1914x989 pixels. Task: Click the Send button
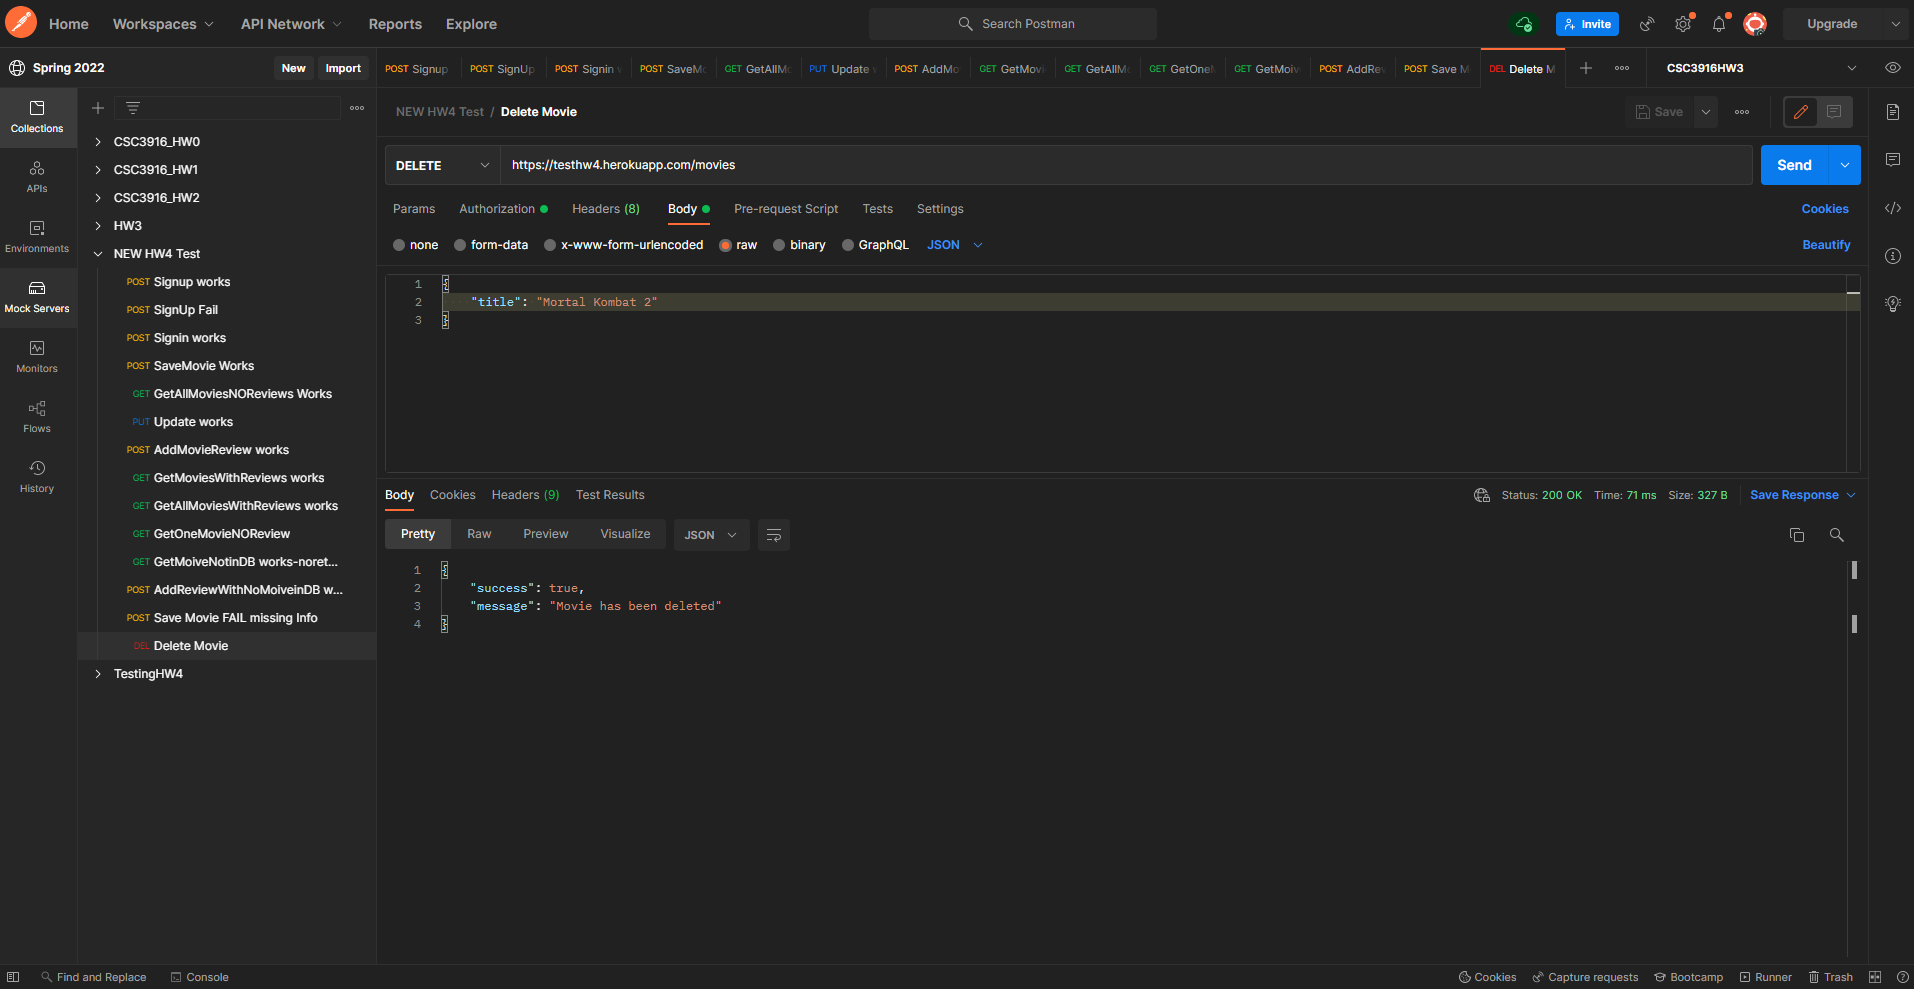pyautogui.click(x=1794, y=164)
